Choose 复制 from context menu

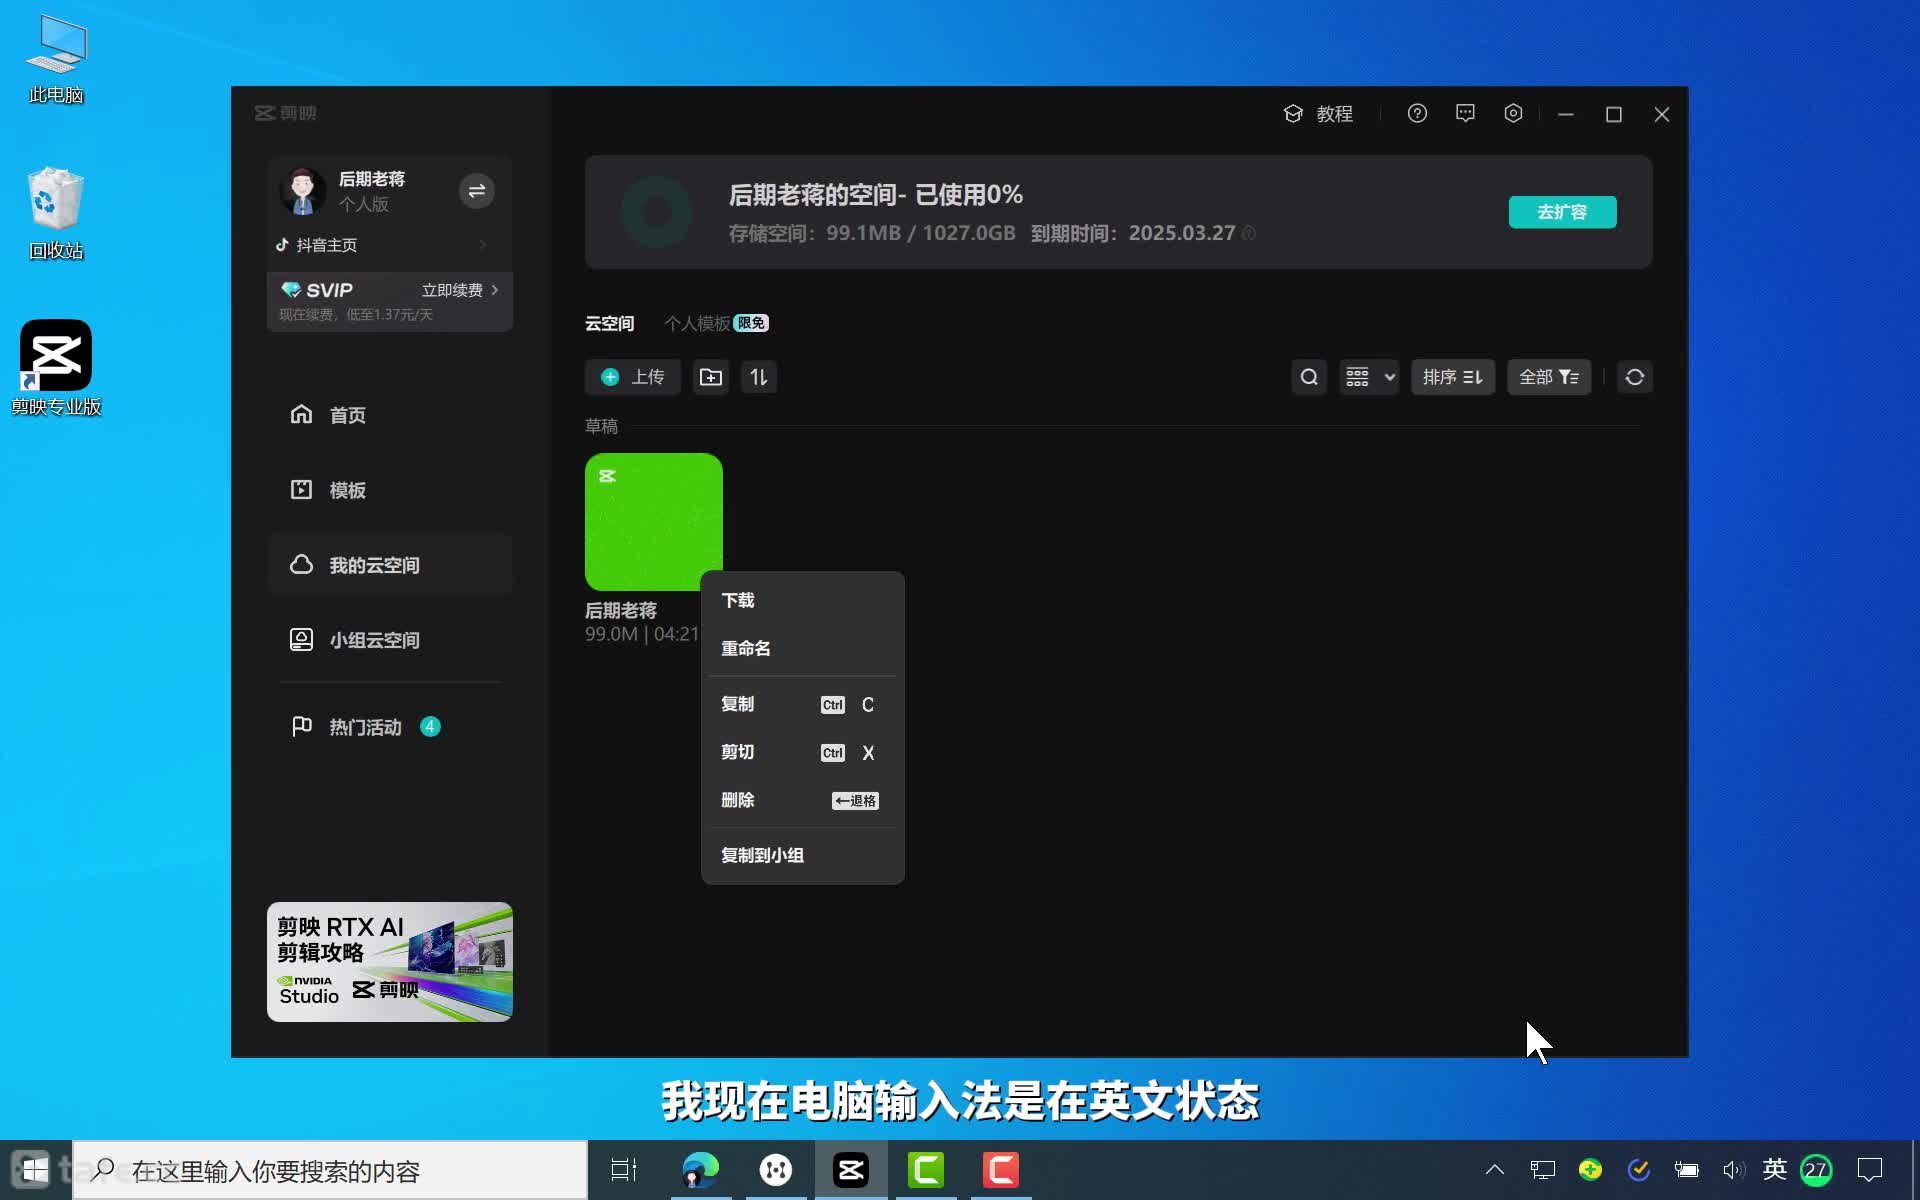pos(803,704)
